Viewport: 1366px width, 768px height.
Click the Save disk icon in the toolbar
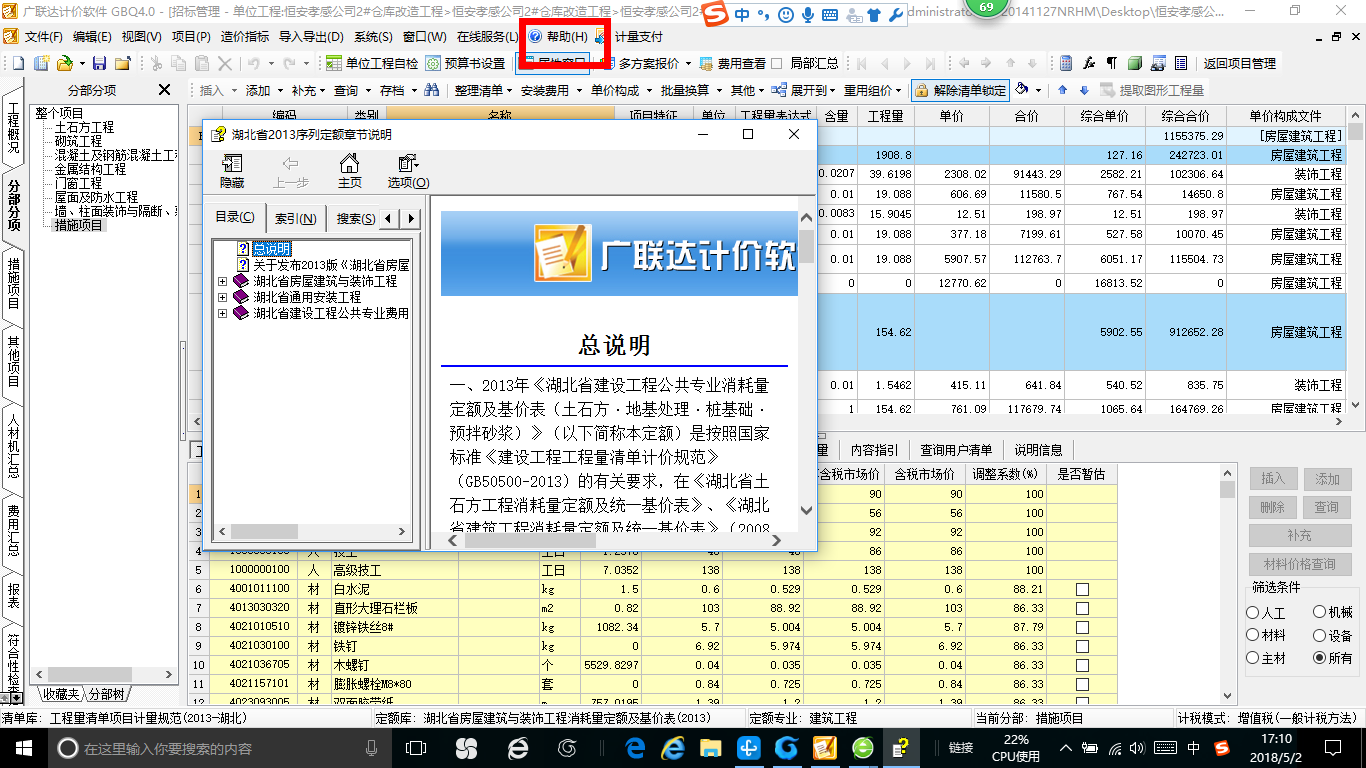click(101, 63)
